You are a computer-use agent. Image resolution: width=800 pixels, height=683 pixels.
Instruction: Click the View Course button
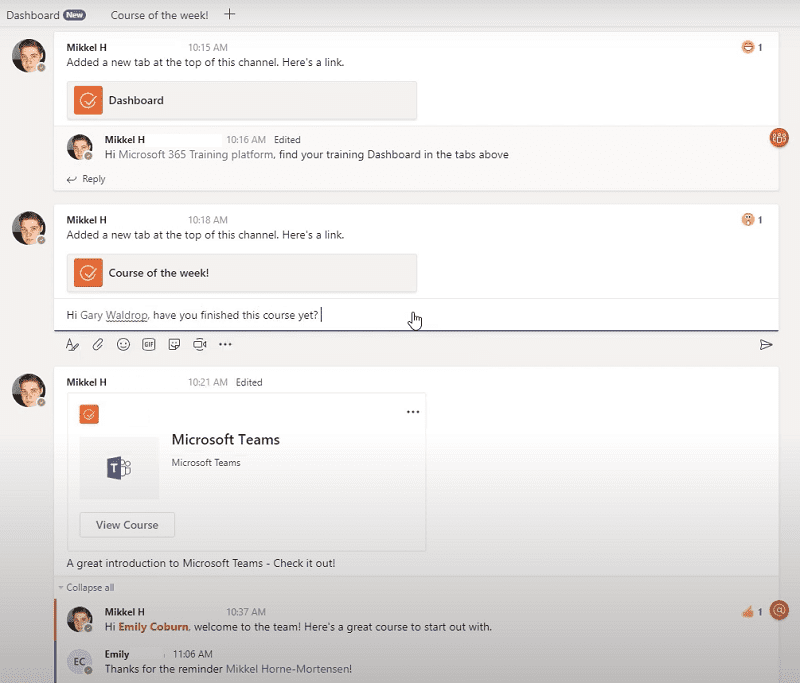tap(127, 525)
